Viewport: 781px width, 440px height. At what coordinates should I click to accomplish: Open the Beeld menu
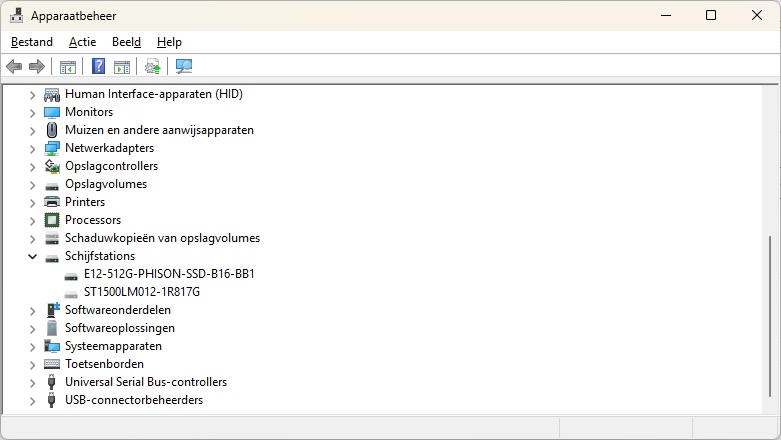tap(127, 42)
